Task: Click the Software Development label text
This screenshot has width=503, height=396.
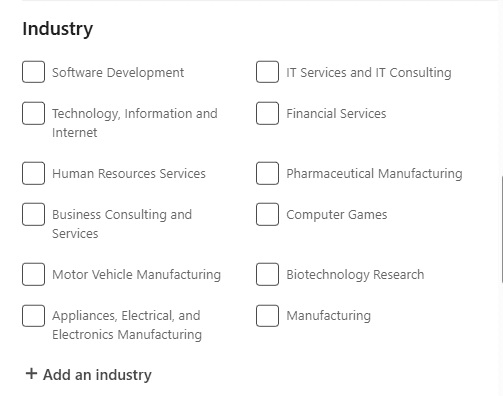Action: (118, 73)
